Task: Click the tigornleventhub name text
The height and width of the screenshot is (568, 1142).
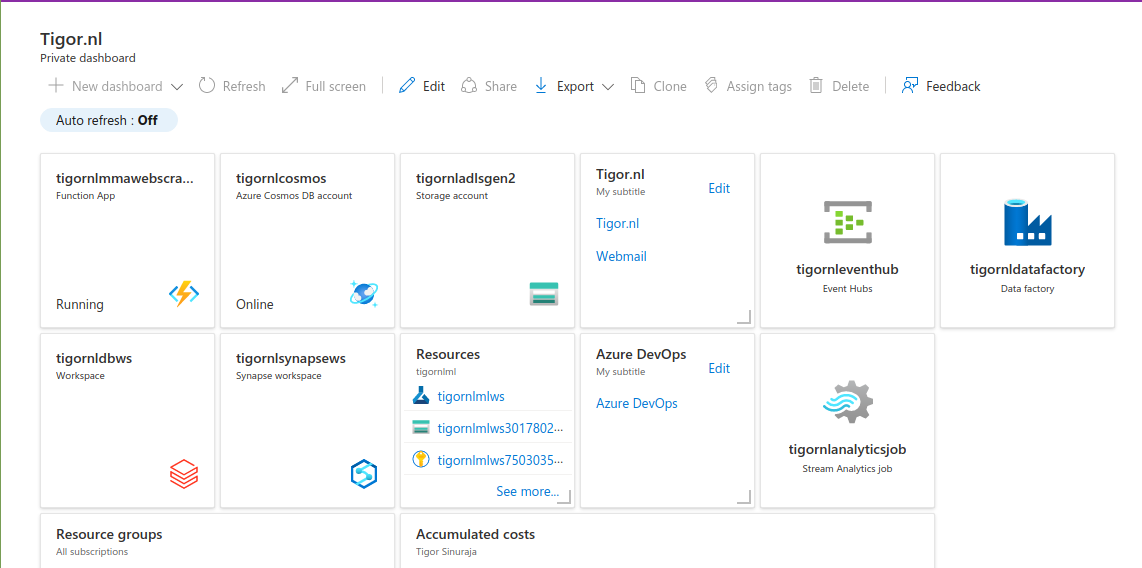Action: [x=847, y=269]
